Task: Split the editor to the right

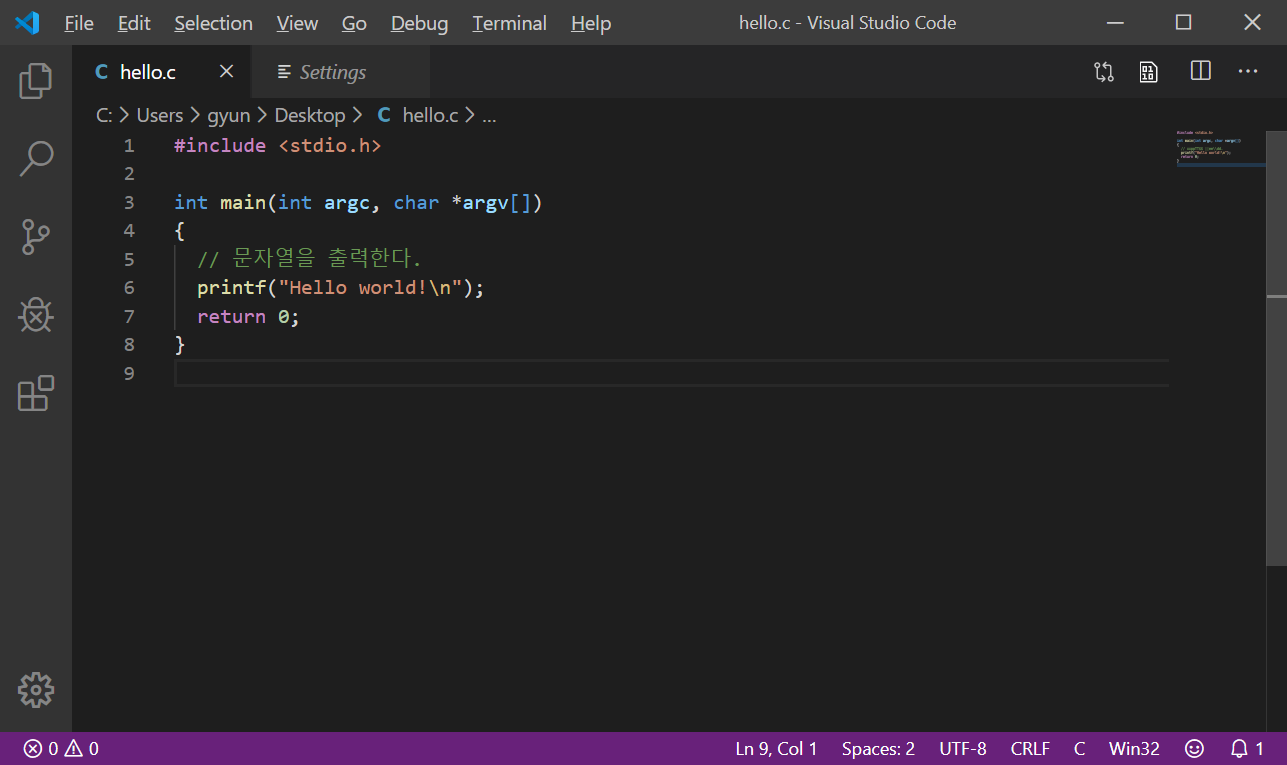Action: (1201, 71)
